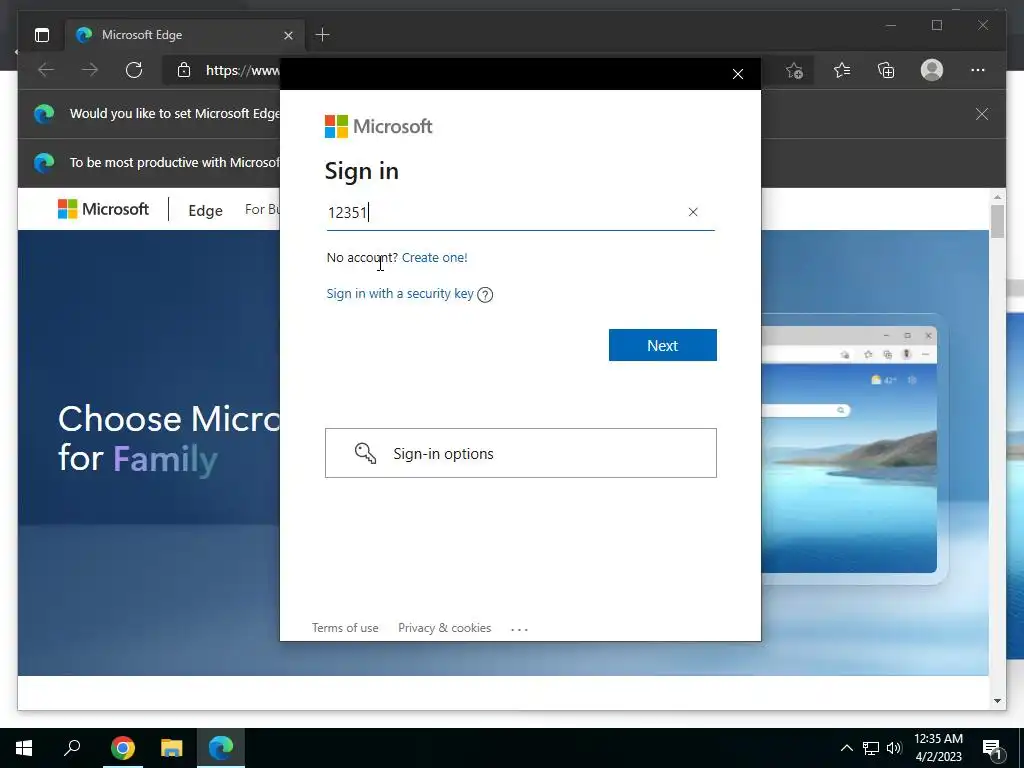
Task: Open network status tray icon
Action: tap(871, 748)
